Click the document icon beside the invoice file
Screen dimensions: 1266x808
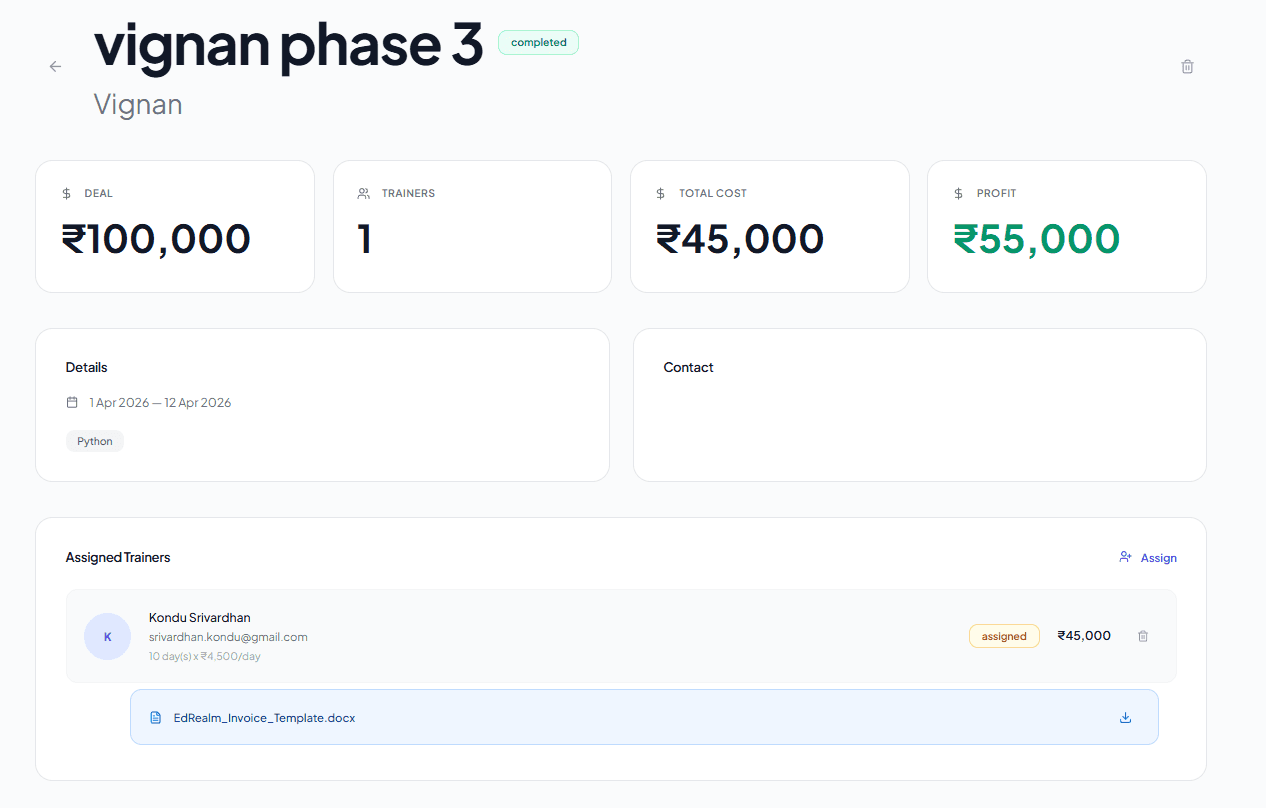click(155, 717)
